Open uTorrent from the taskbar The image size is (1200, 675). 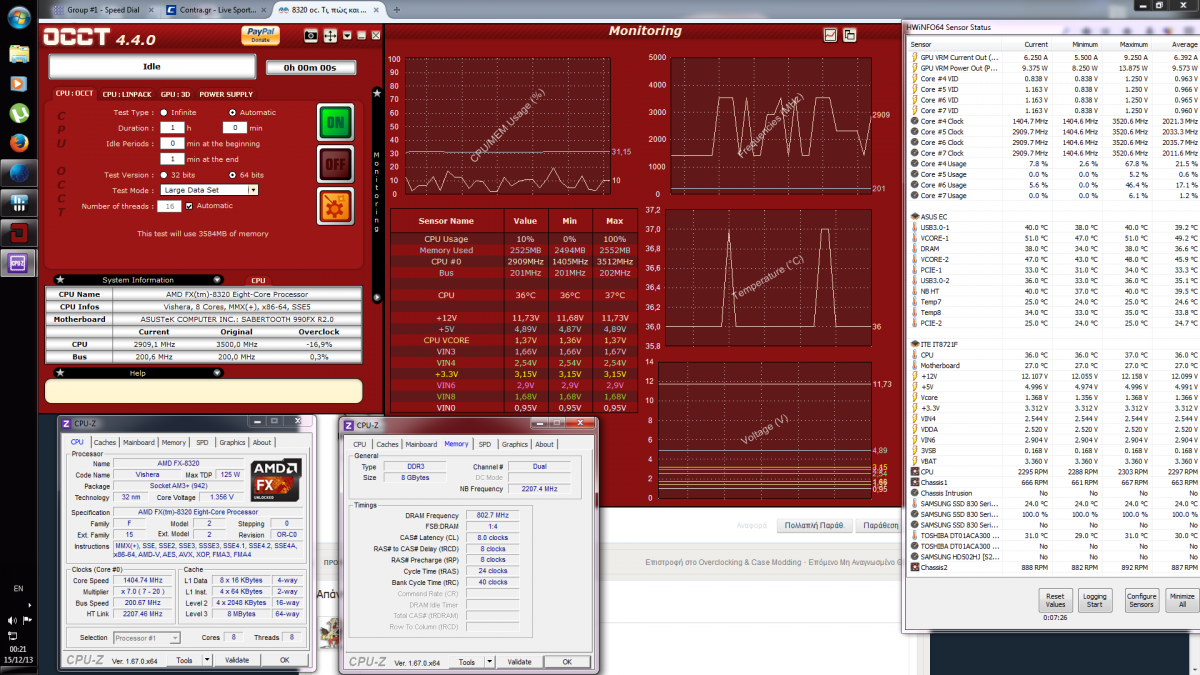[x=18, y=113]
